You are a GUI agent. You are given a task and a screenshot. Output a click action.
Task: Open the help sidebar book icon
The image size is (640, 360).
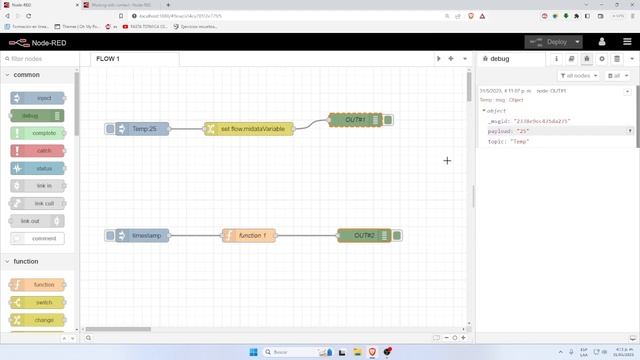pos(571,59)
